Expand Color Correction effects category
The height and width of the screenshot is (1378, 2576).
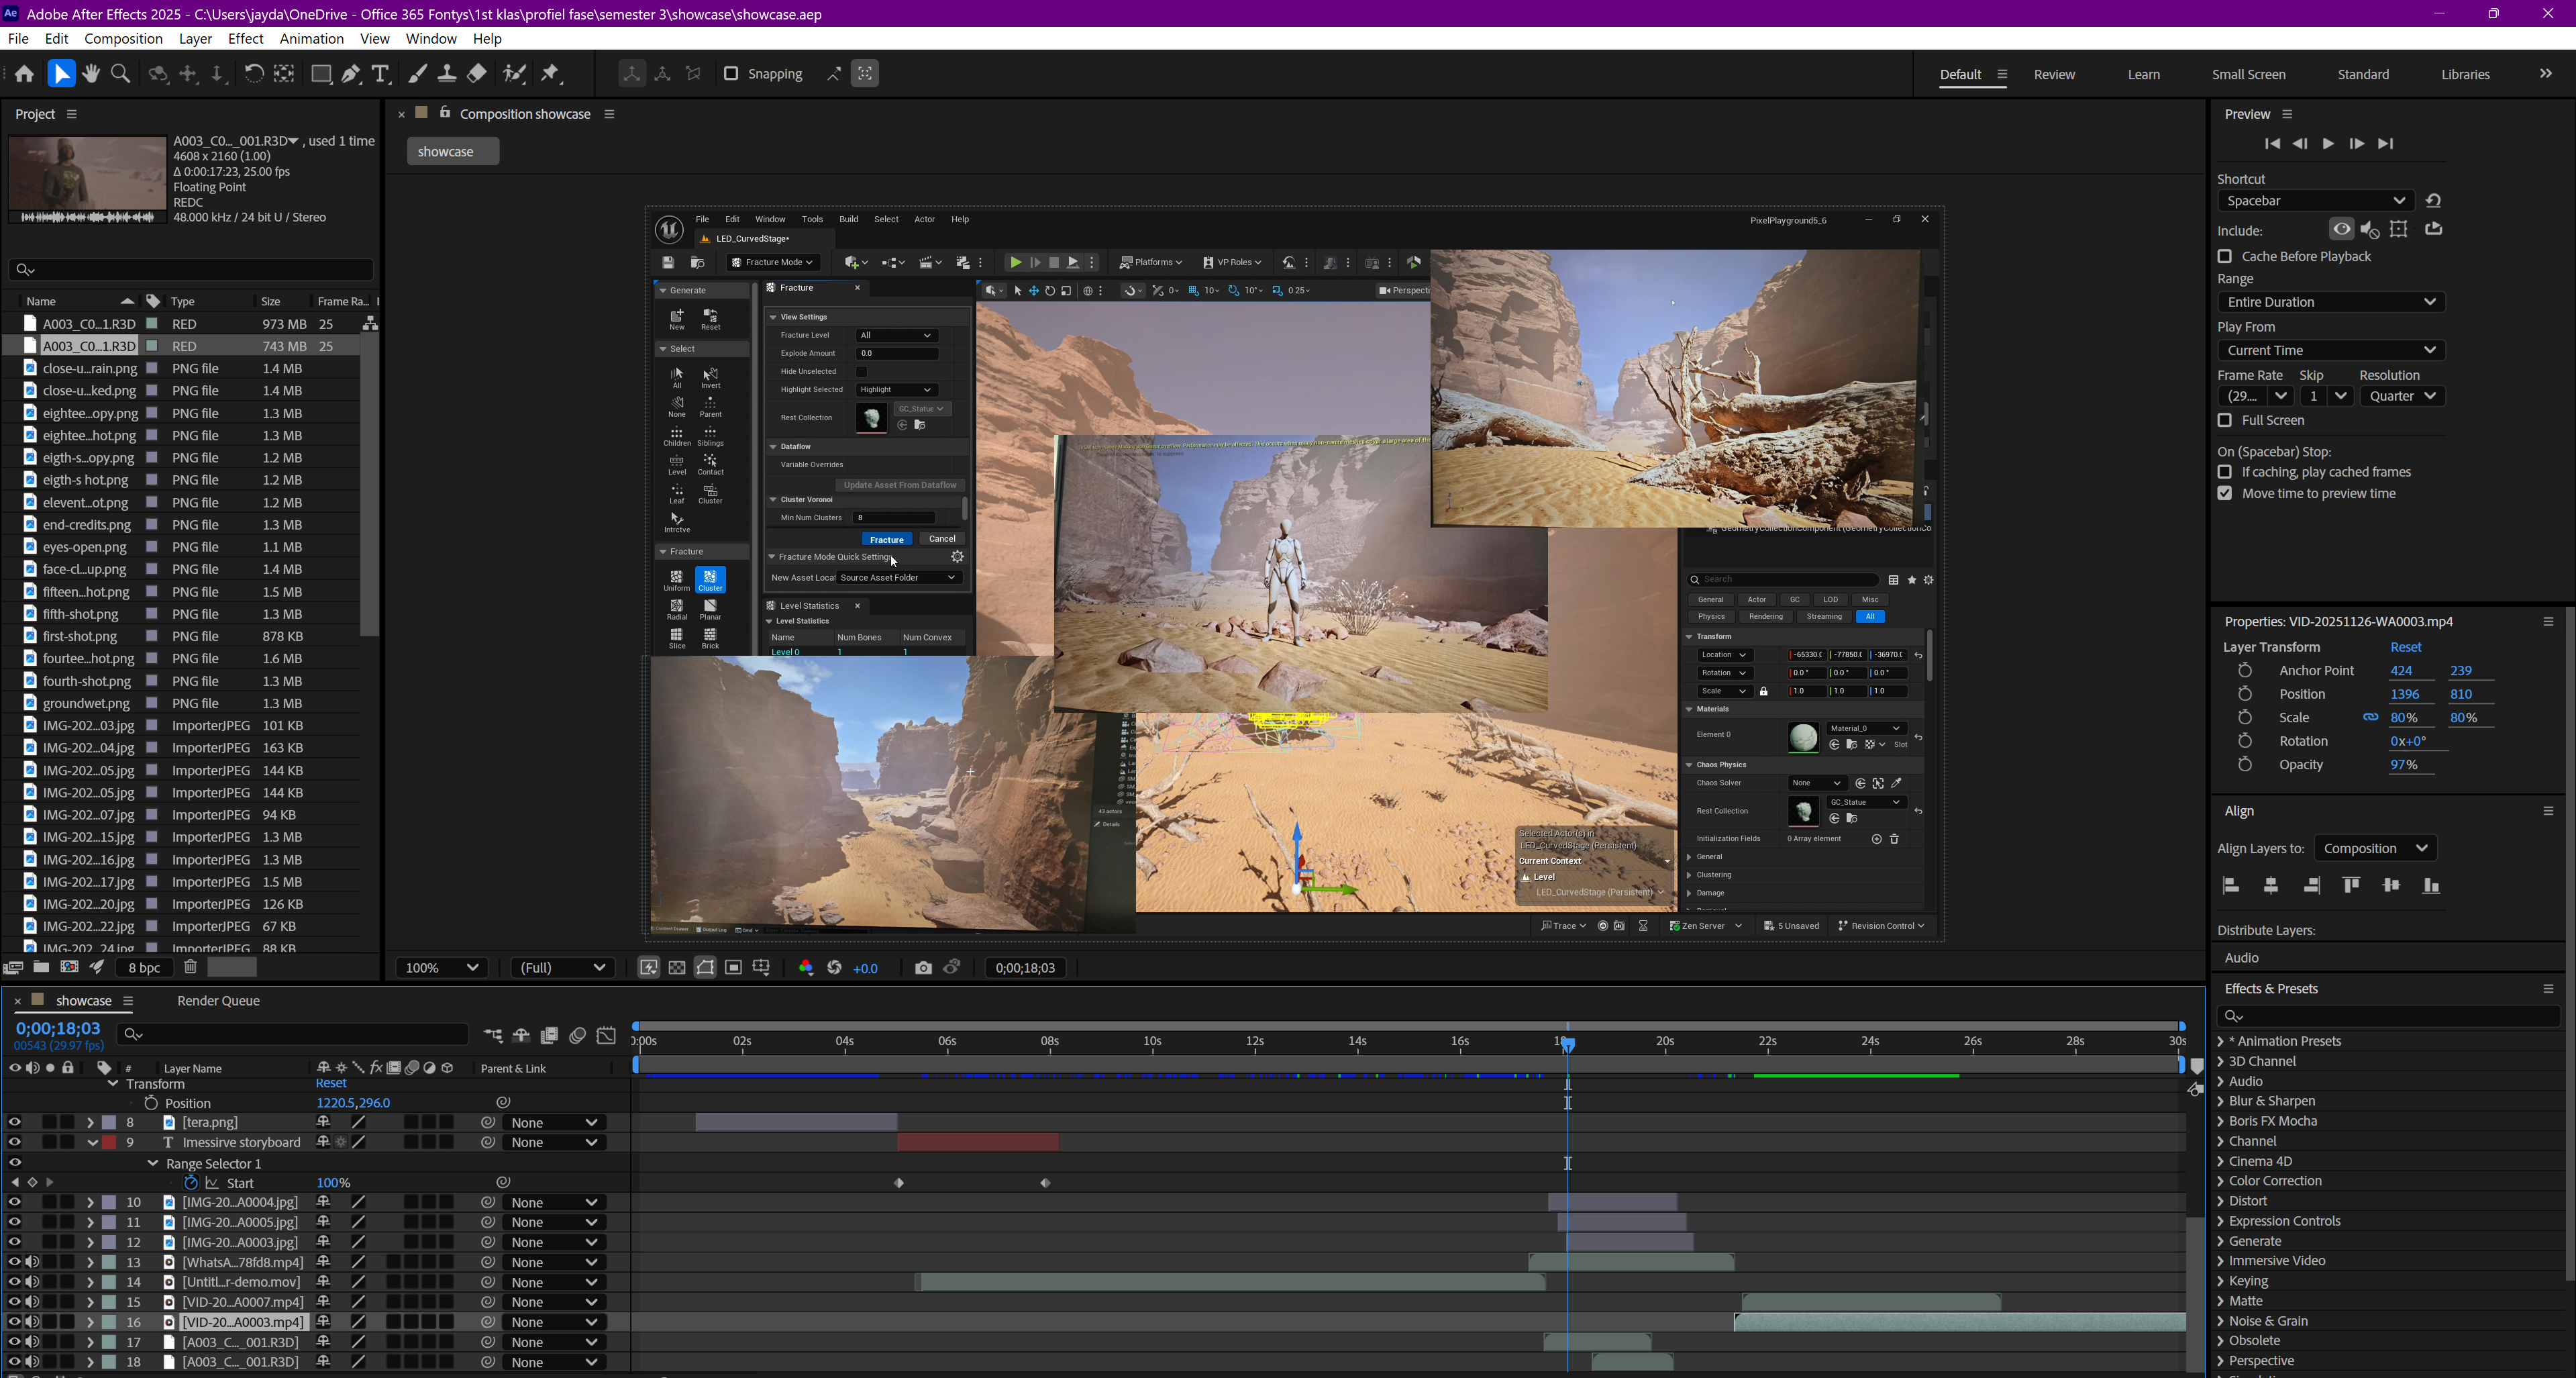[x=2221, y=1181]
